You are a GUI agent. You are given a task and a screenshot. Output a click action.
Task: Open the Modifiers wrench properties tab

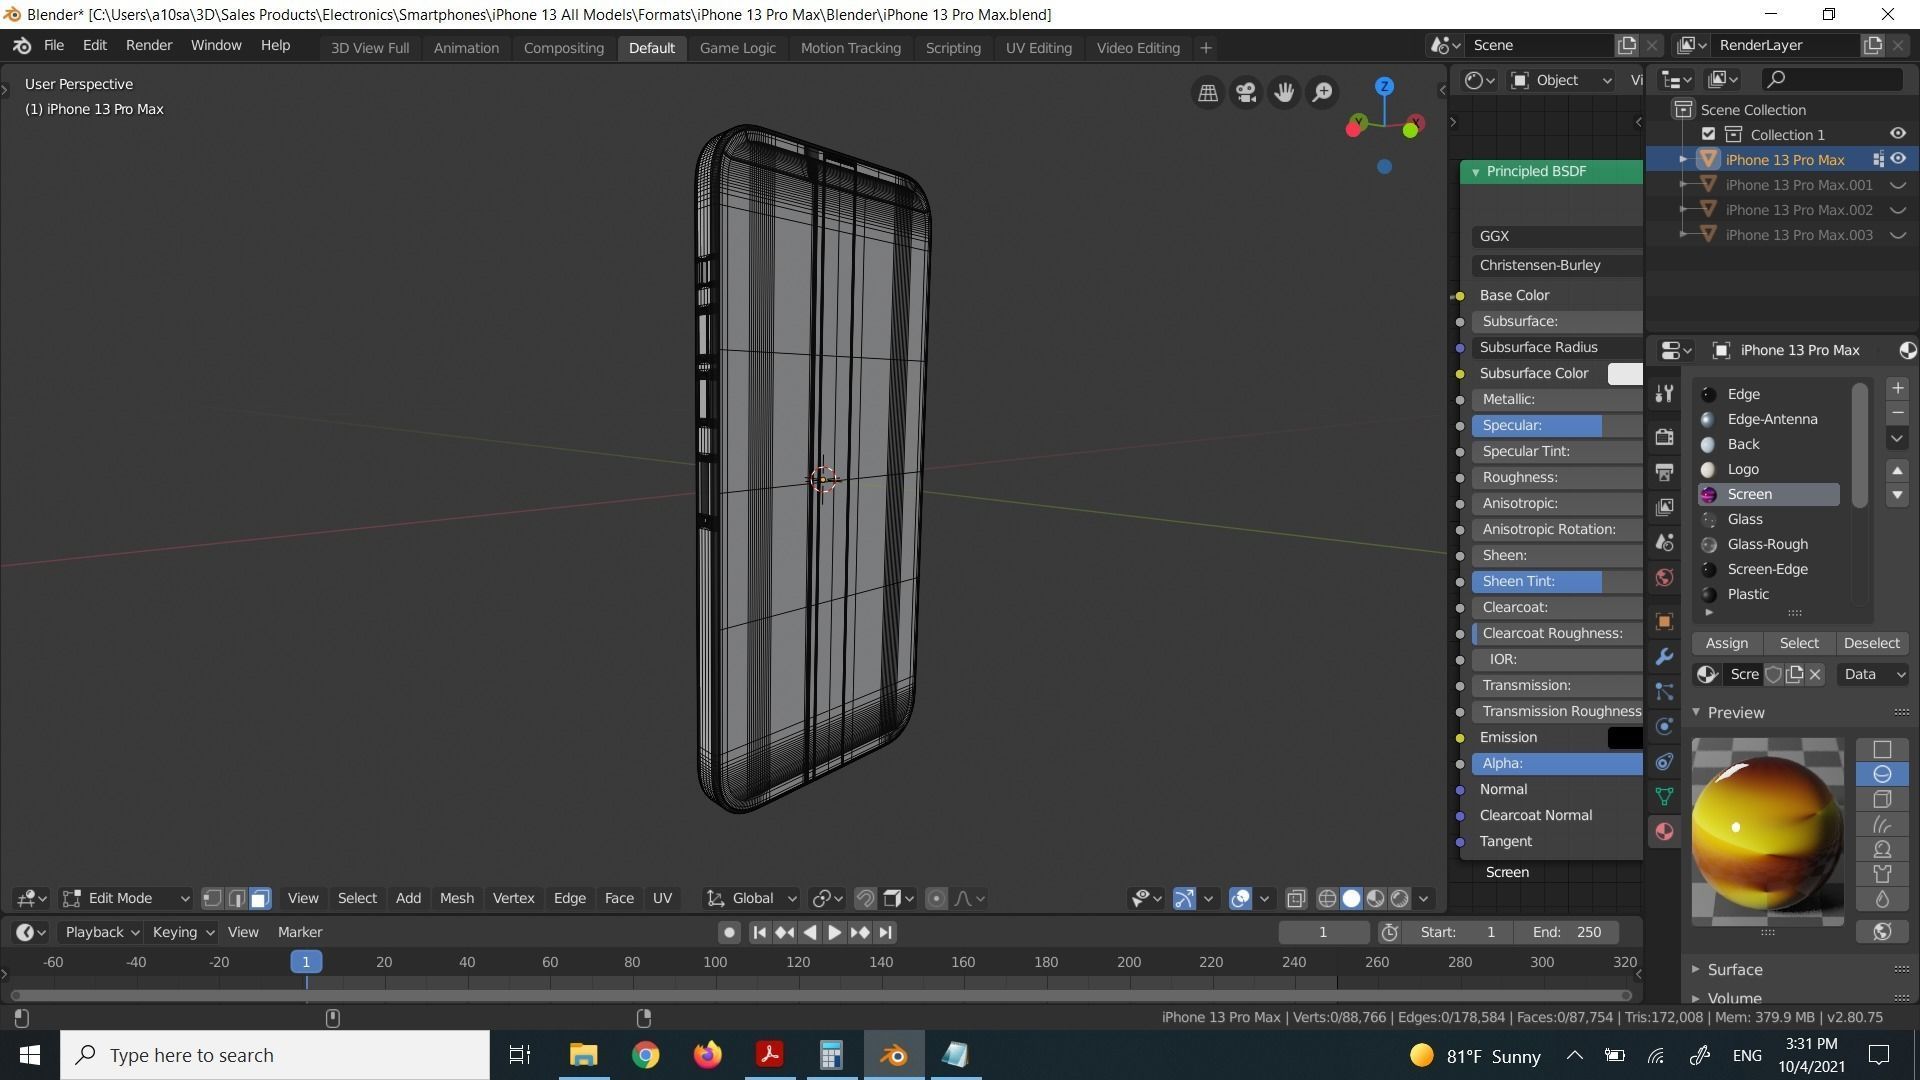pos(1664,657)
